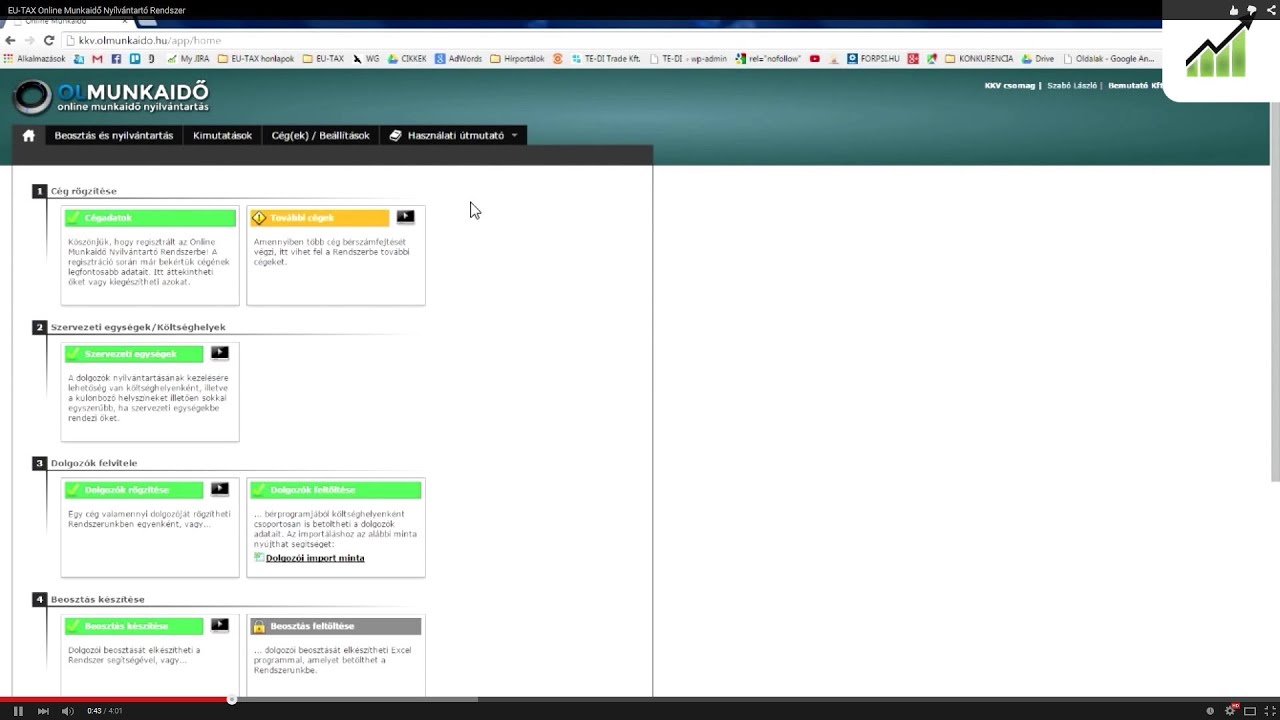Click the video title EU-TAX Online Munkaidő
This screenshot has height=720, width=1280.
96,10
